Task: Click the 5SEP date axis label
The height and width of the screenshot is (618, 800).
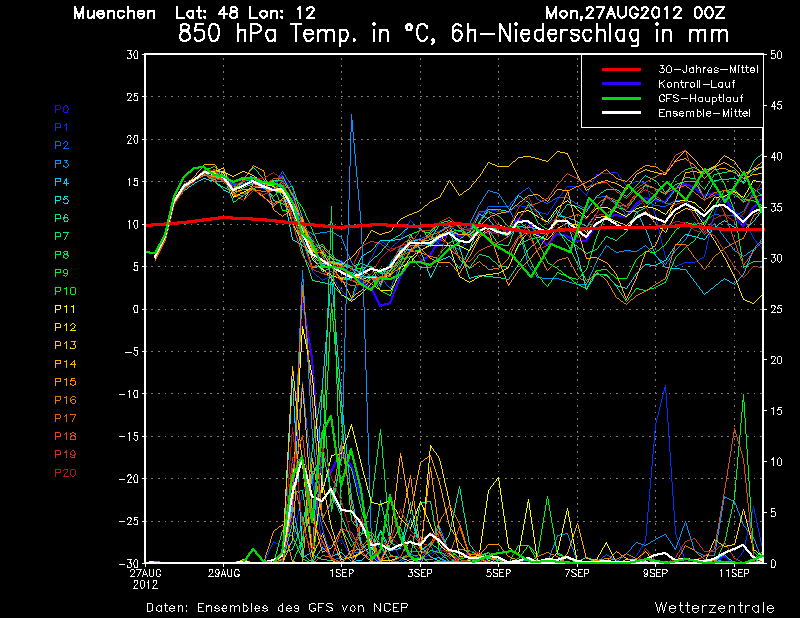Action: [498, 574]
